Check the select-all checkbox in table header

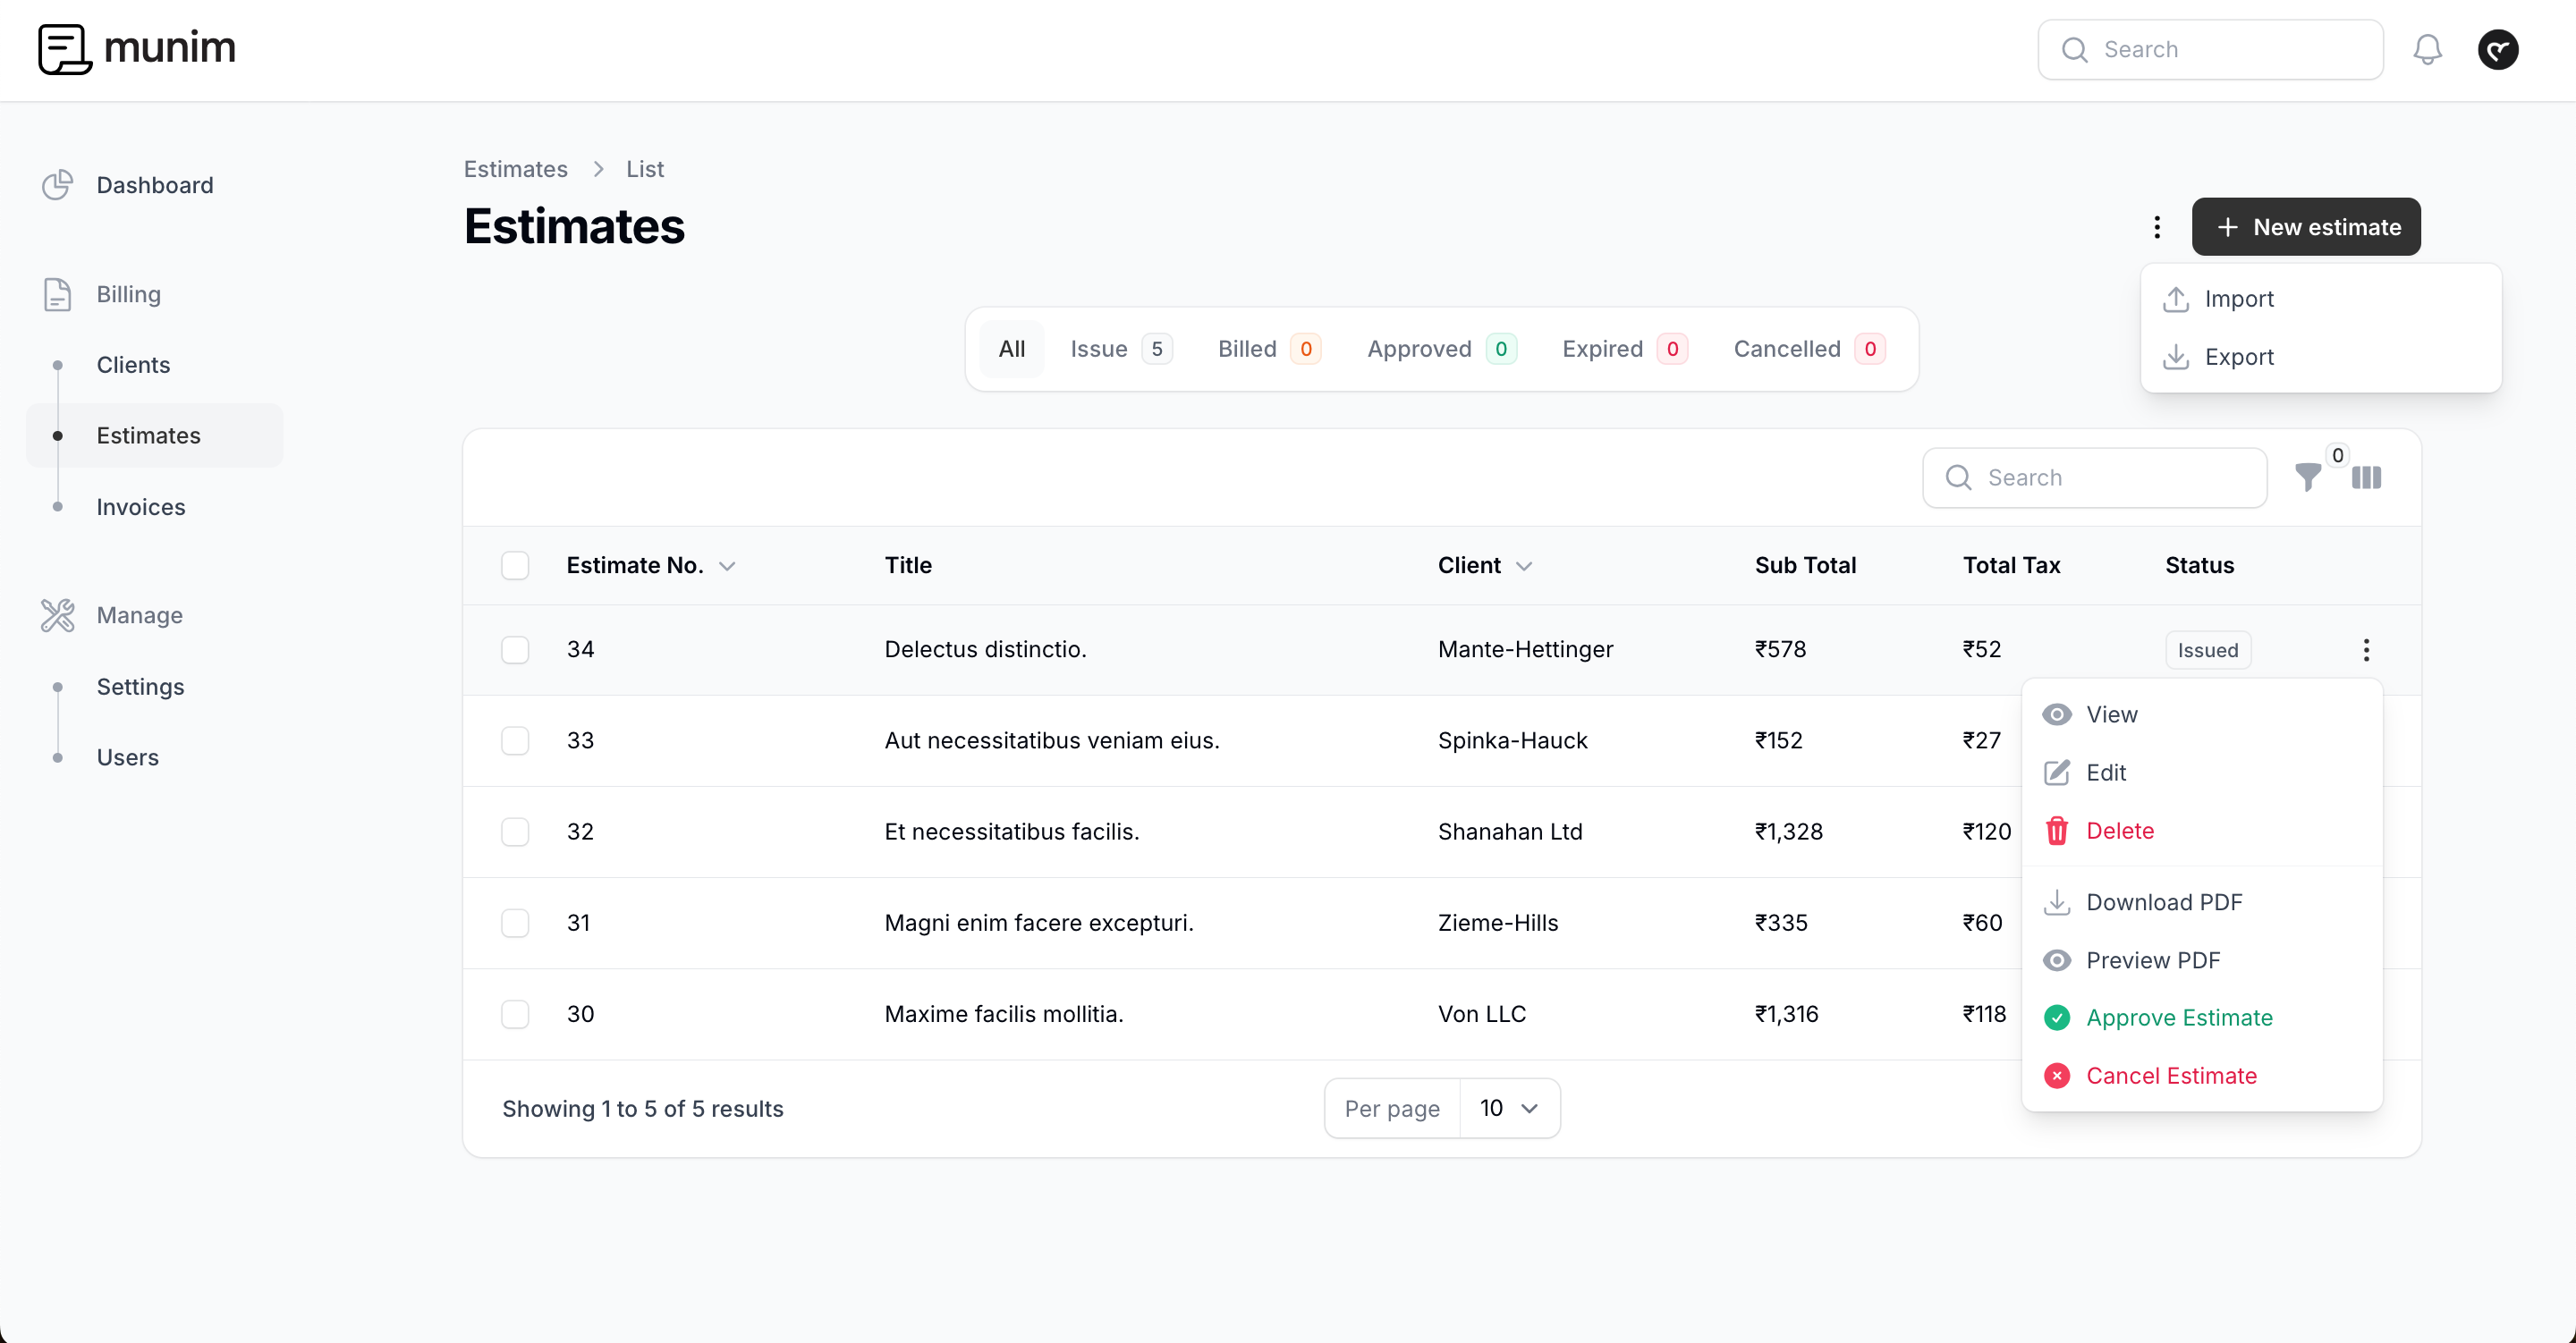(x=515, y=565)
